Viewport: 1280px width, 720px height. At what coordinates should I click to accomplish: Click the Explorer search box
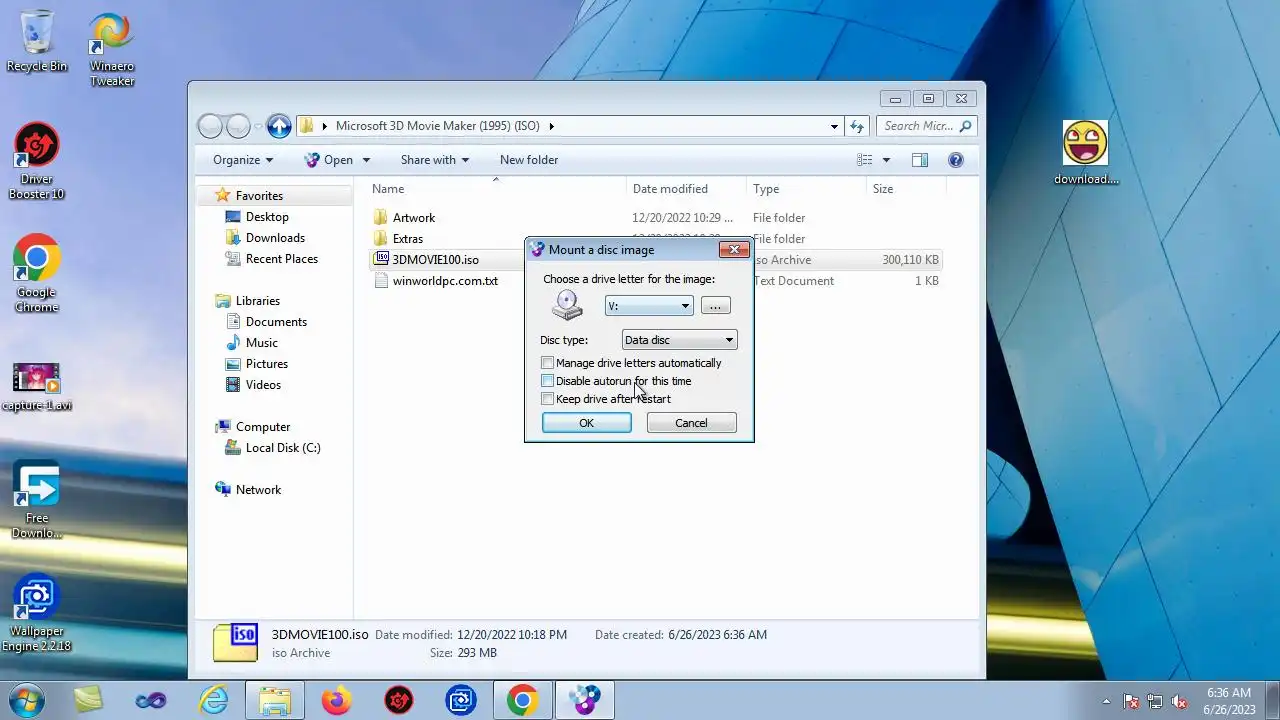927,126
